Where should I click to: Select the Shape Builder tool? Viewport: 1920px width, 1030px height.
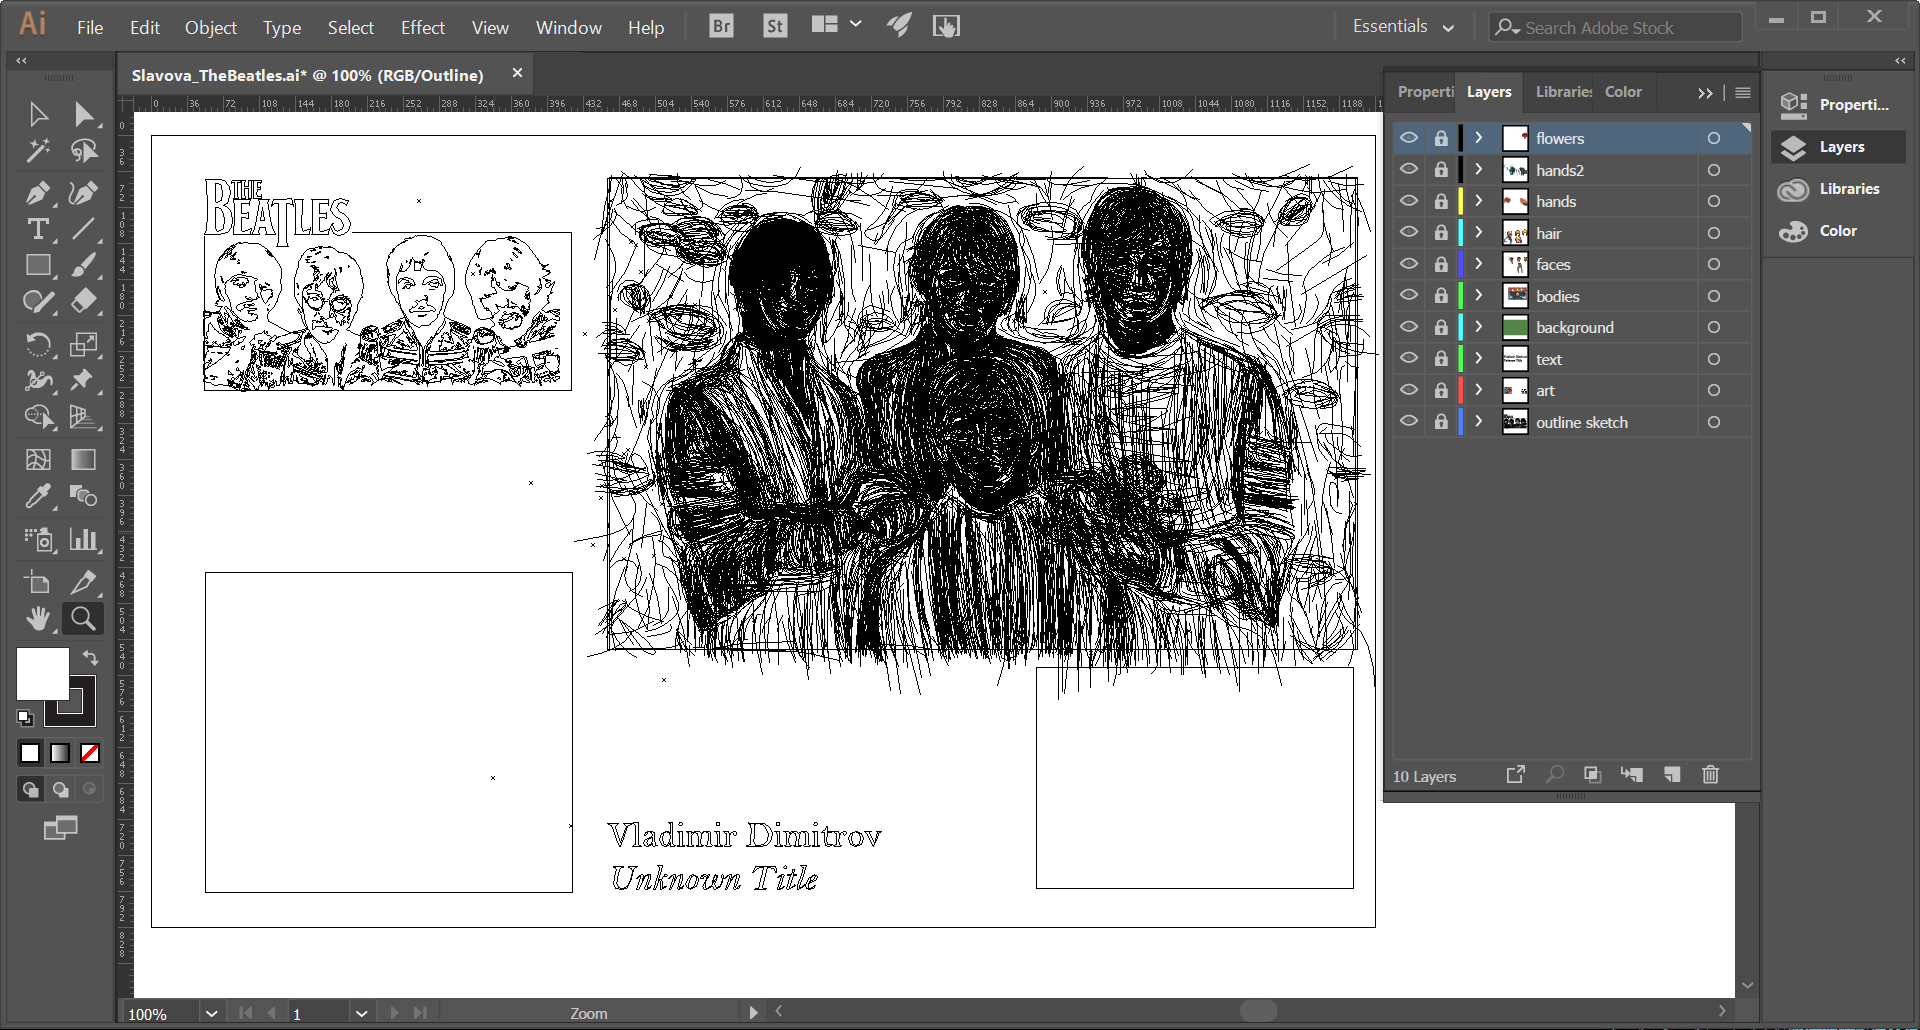[x=38, y=417]
